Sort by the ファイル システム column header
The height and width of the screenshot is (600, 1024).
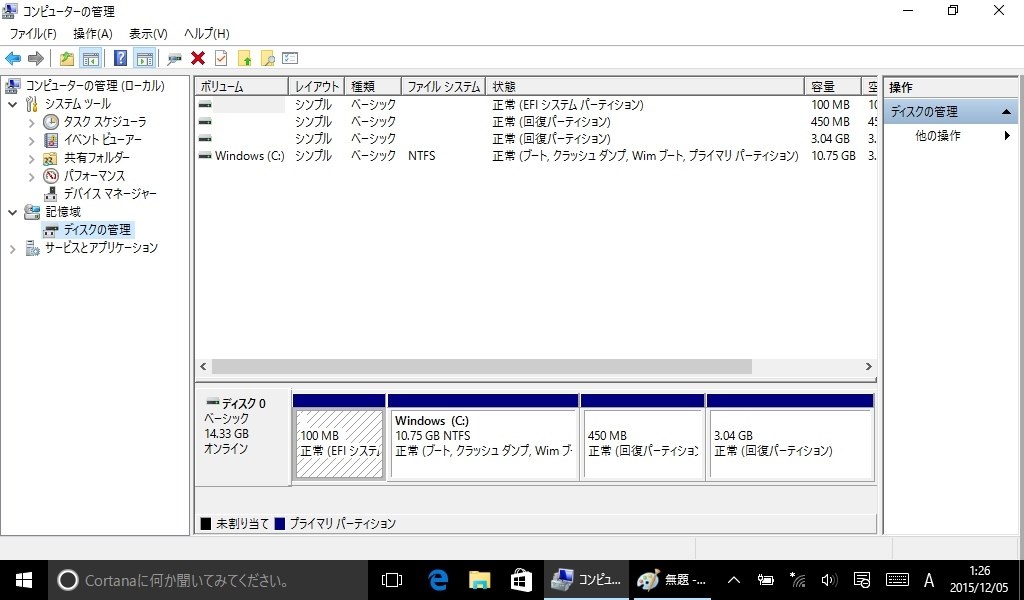443,86
